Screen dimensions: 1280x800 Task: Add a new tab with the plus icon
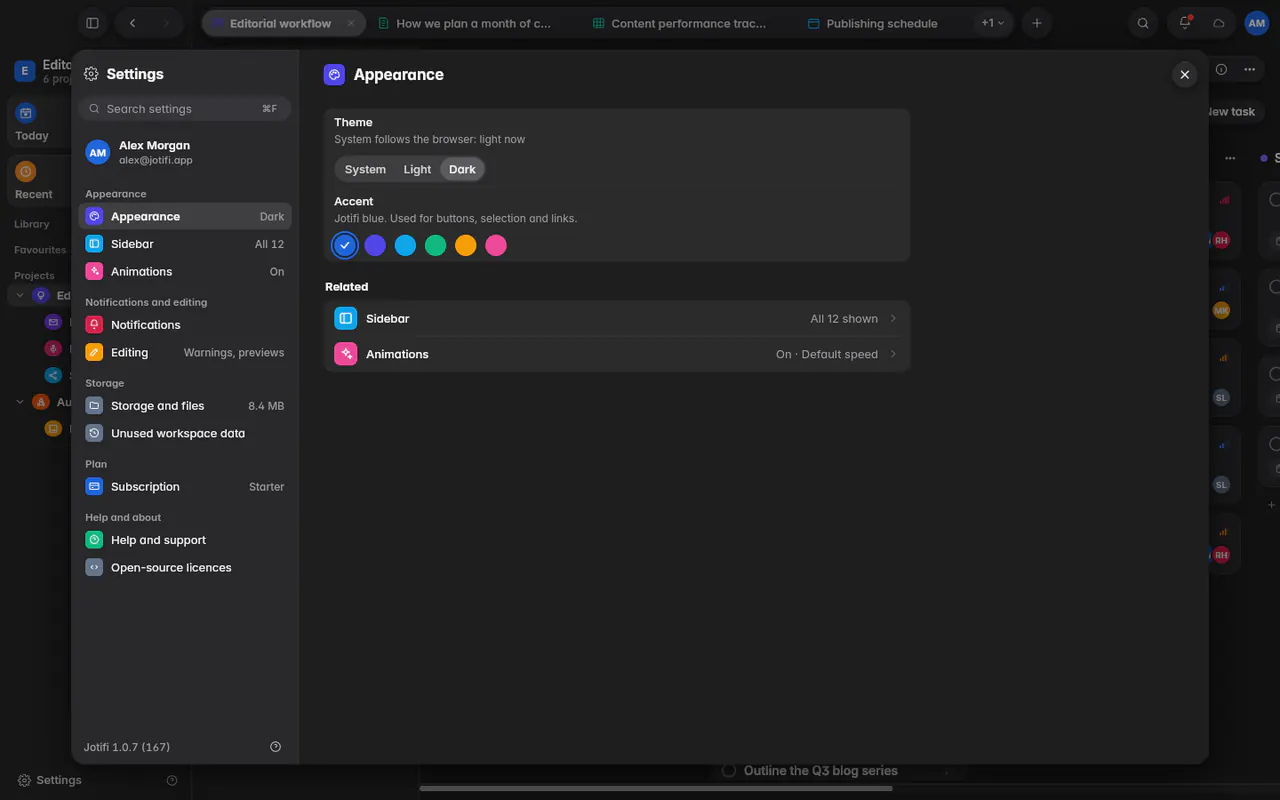[x=1037, y=23]
